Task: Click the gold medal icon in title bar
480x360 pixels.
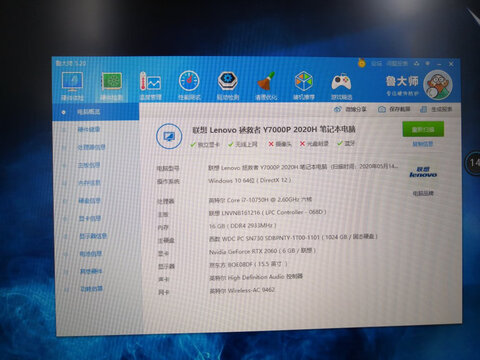Action: 362,62
